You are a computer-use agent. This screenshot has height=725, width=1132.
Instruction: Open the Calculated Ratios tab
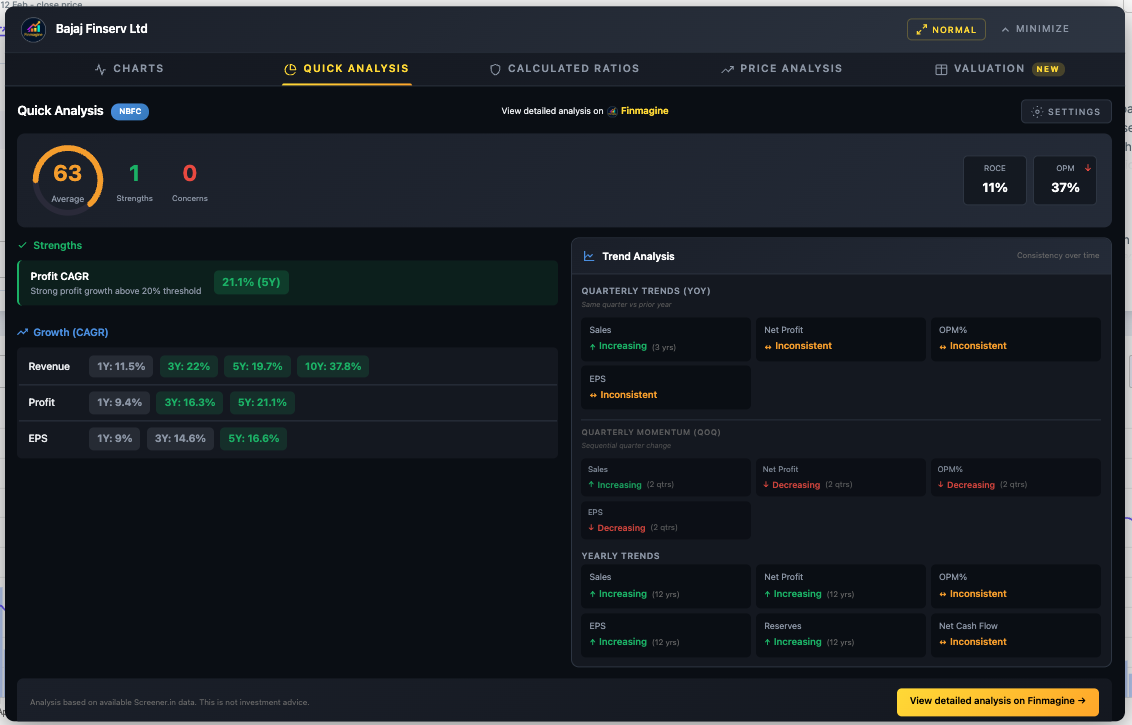pyautogui.click(x=564, y=69)
